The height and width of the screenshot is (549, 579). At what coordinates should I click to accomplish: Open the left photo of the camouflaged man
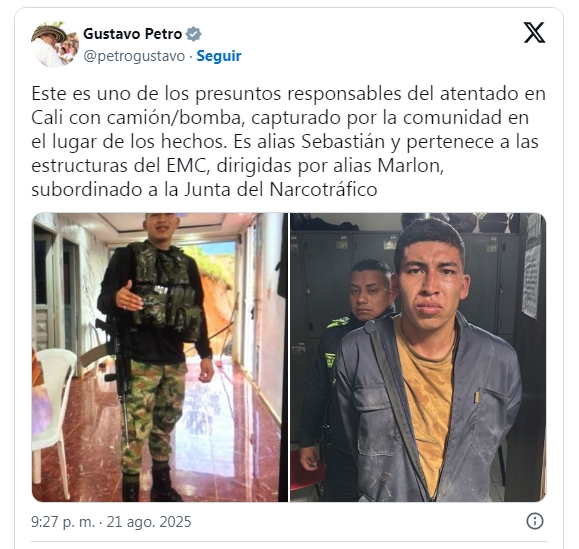coord(160,357)
